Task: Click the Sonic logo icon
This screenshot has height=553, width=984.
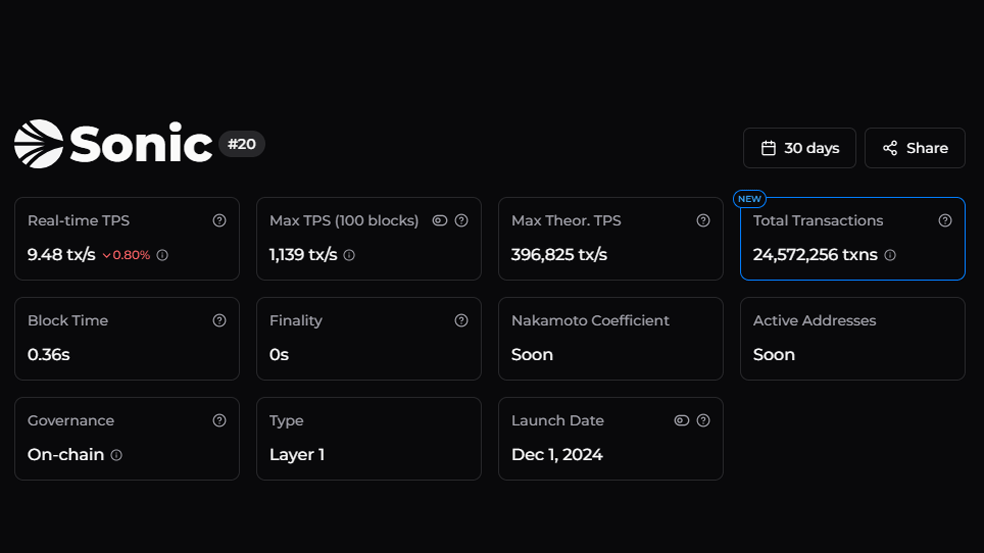Action: coord(39,144)
